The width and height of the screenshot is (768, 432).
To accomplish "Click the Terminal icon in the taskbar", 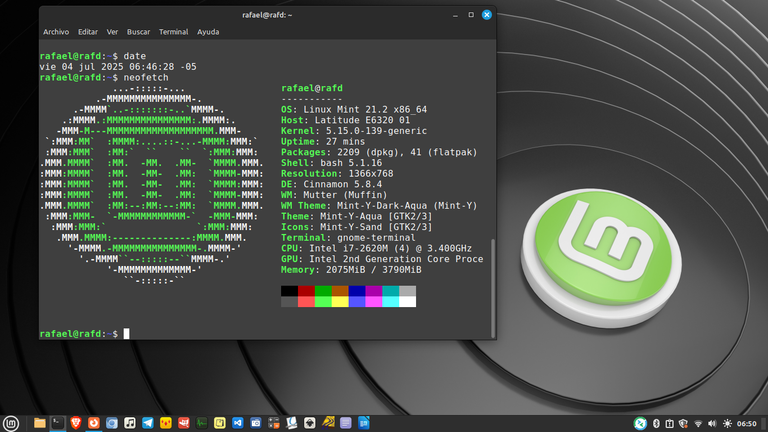I will pyautogui.click(x=58, y=423).
